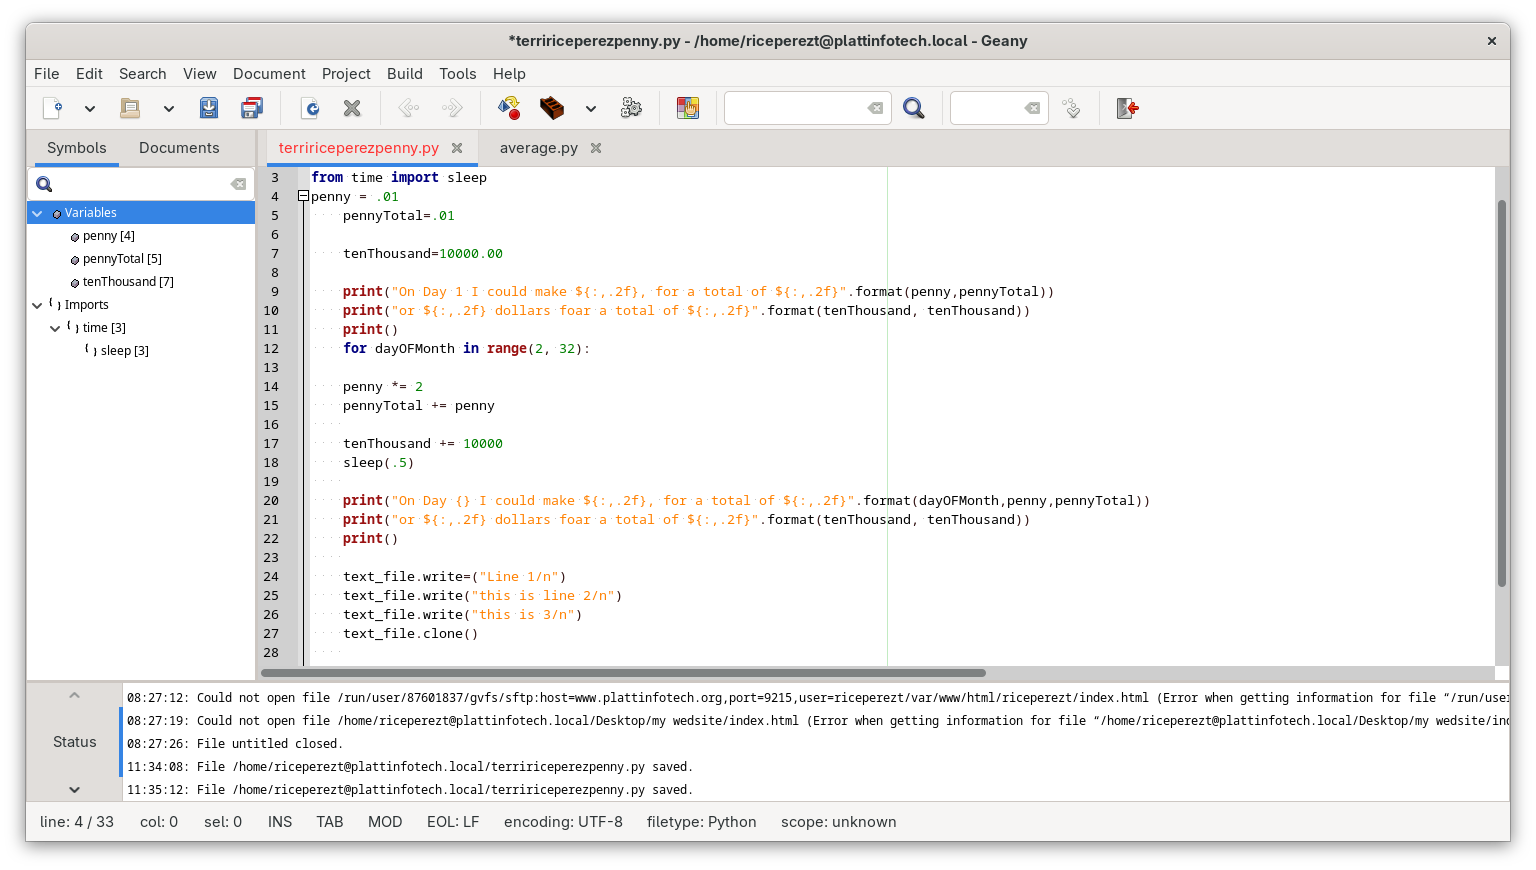Click the 'filetype: Python' statusbar entry
This screenshot has width=1536, height=870.
(x=701, y=822)
